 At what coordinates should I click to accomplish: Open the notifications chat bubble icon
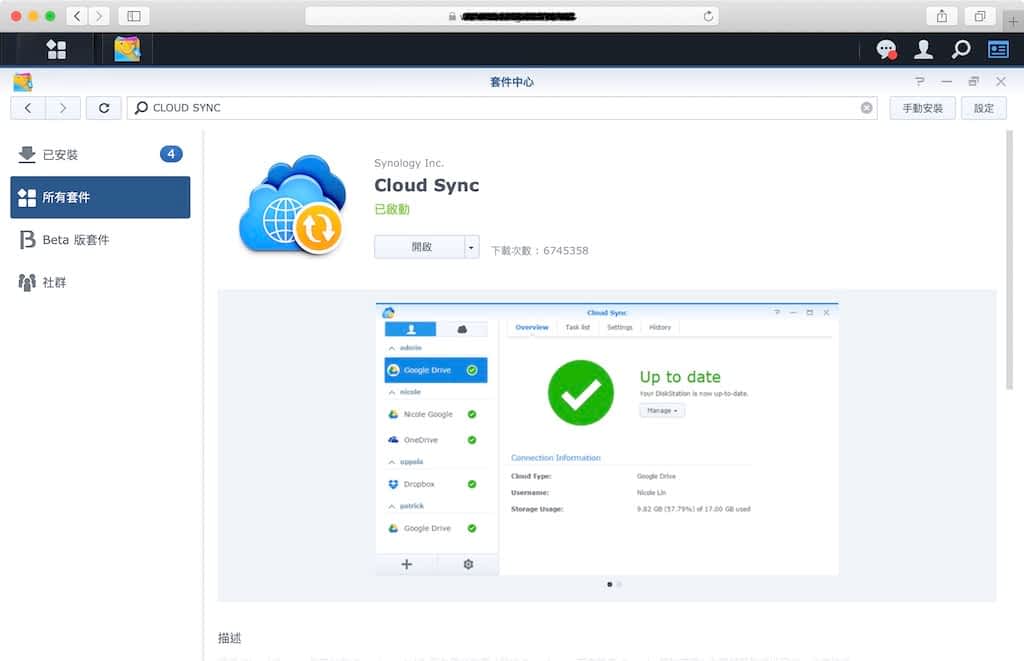tap(885, 49)
